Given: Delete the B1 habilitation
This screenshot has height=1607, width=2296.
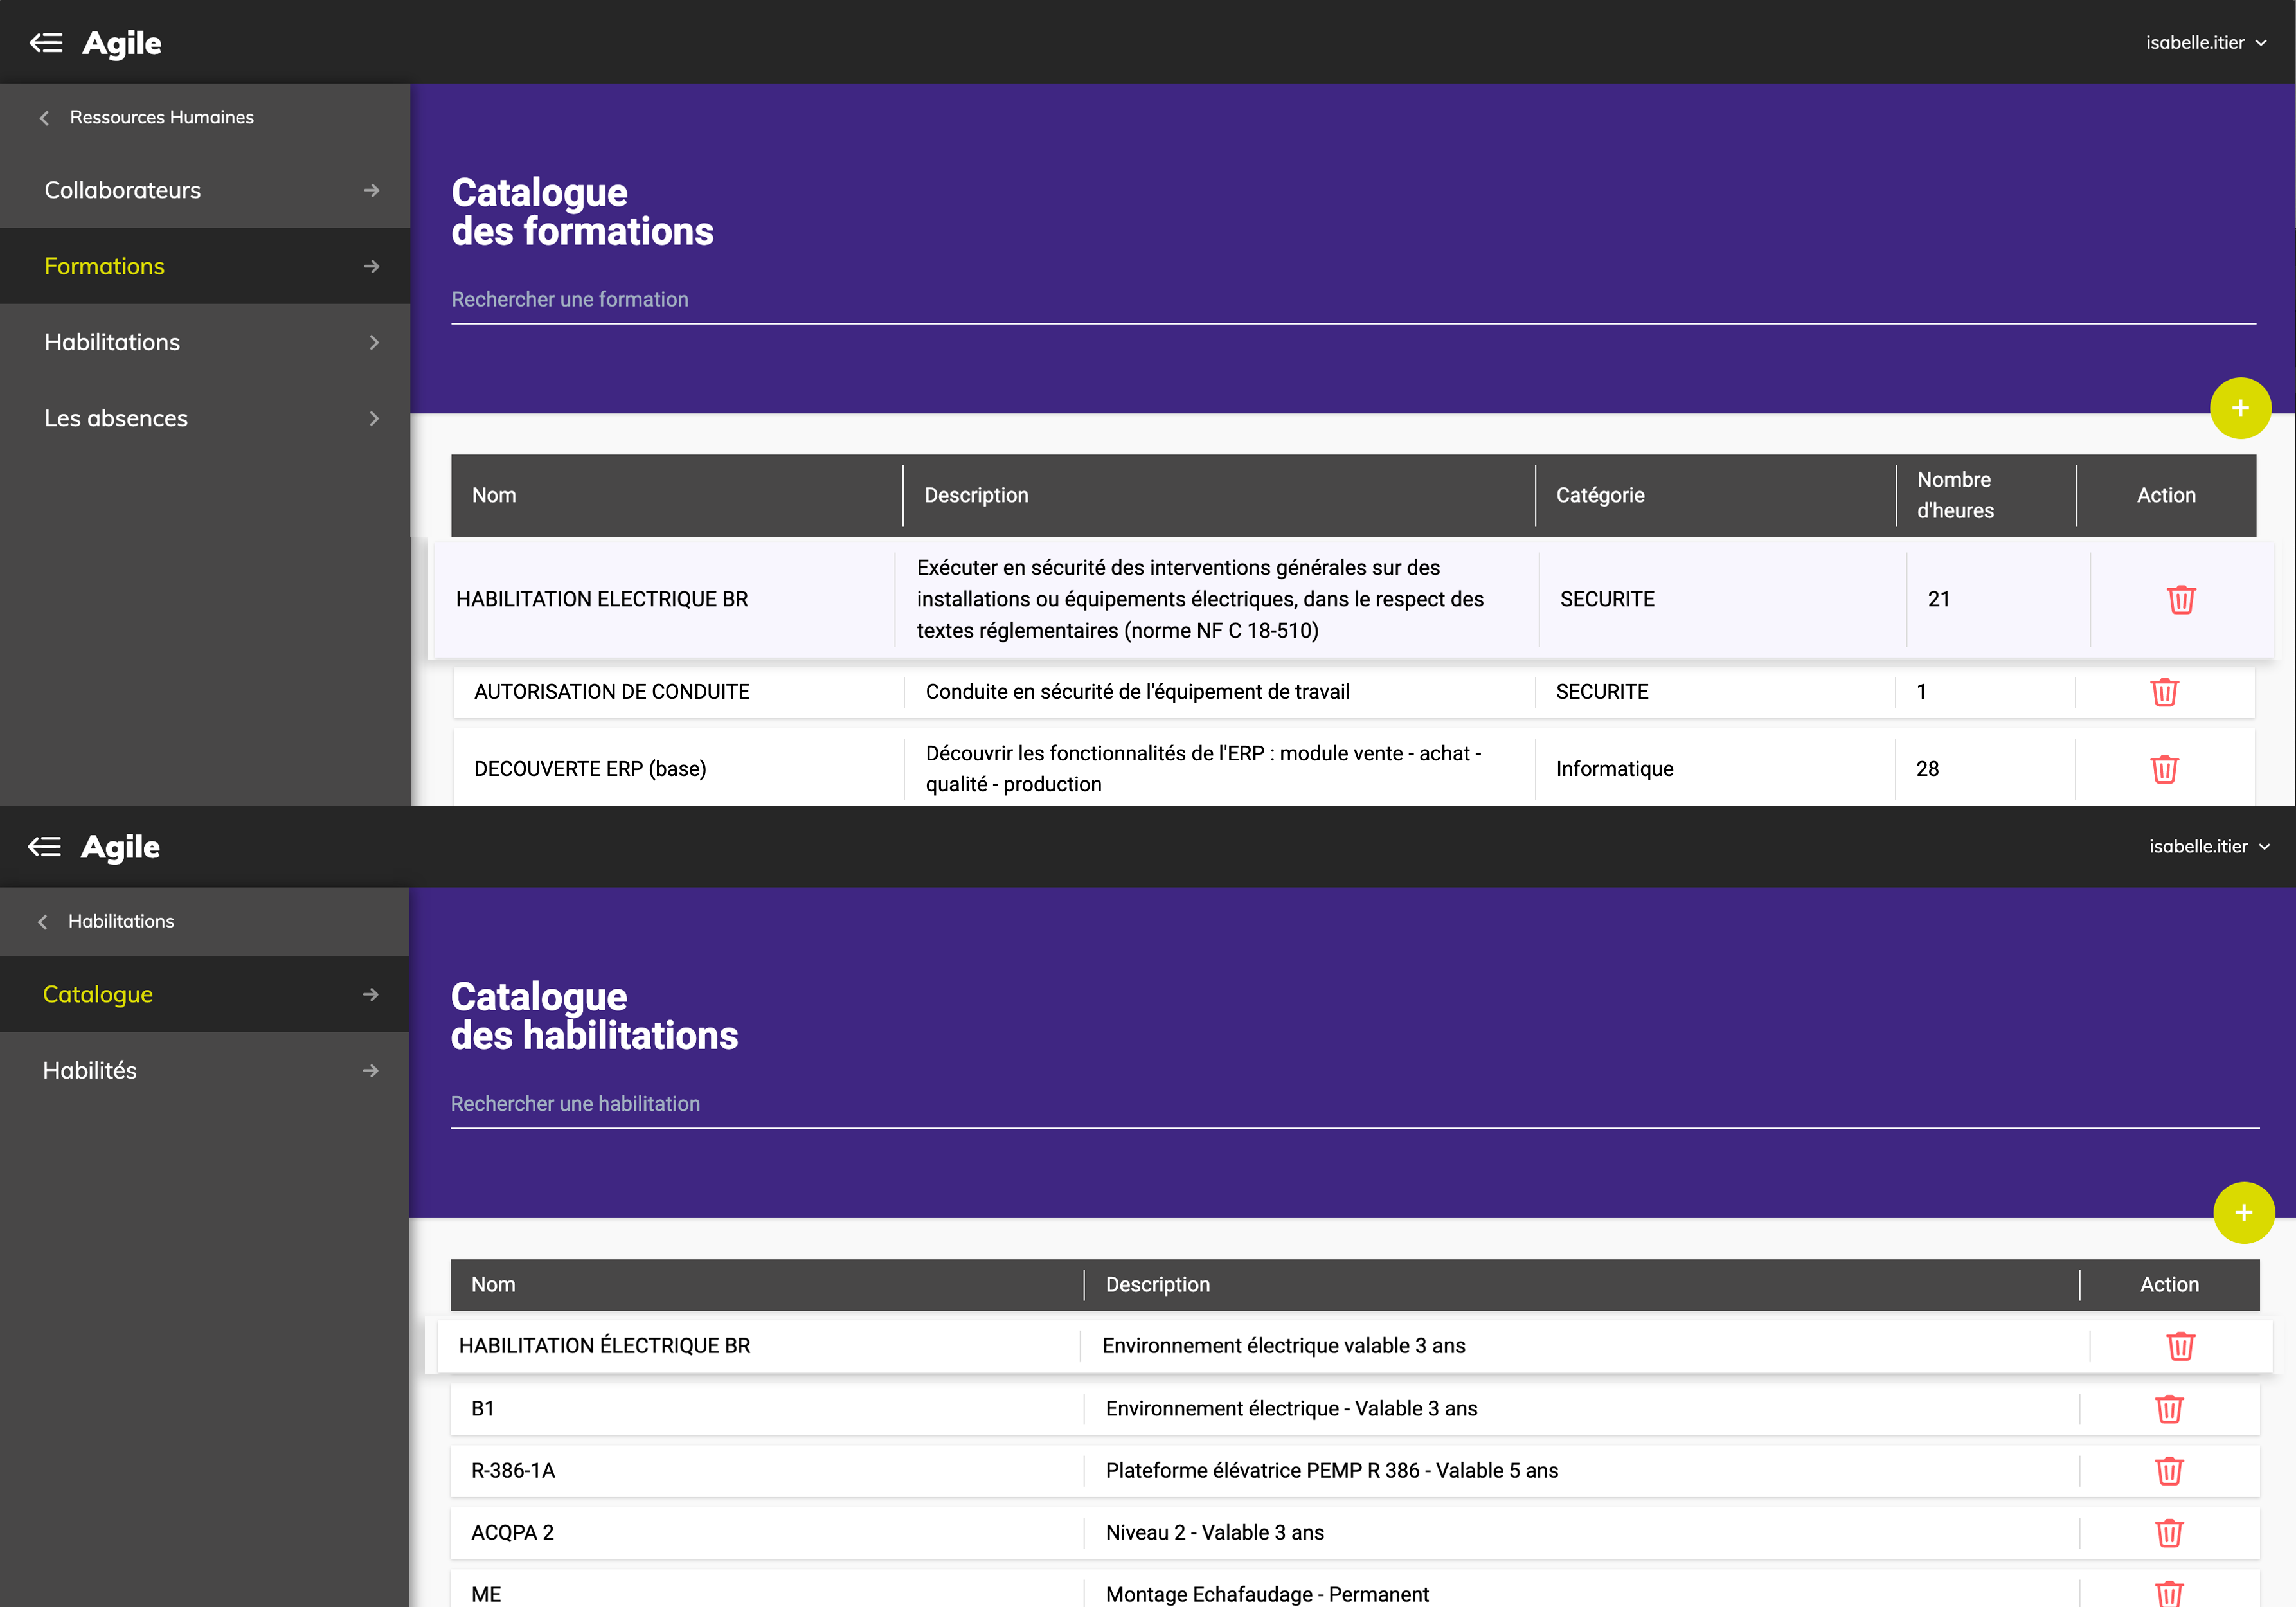Looking at the screenshot, I should pos(2168,1409).
